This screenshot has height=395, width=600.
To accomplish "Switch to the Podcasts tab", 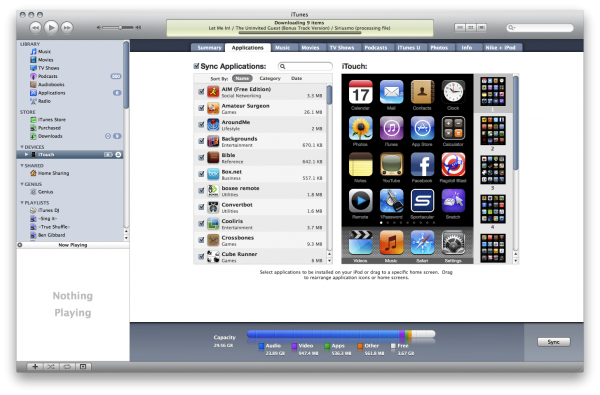I will coord(375,47).
